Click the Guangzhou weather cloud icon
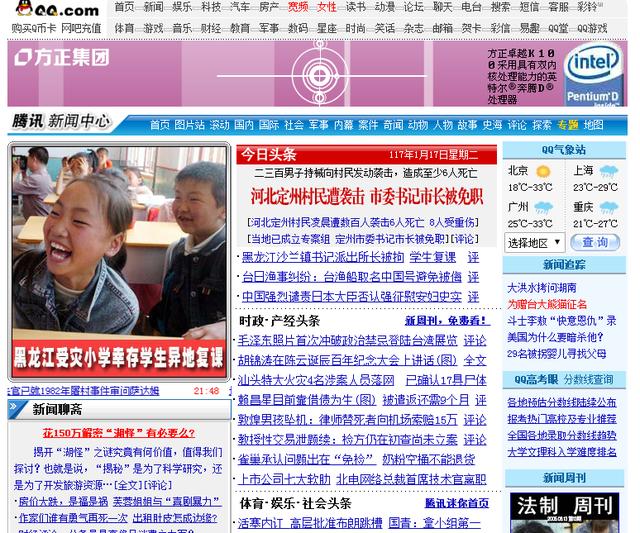Viewport: 640px width, 533px height. 542,207
